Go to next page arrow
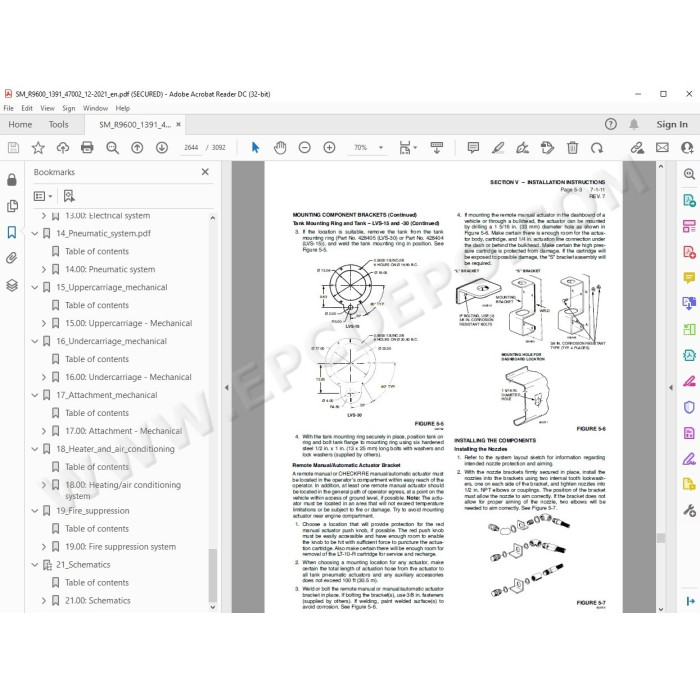 [x=162, y=147]
